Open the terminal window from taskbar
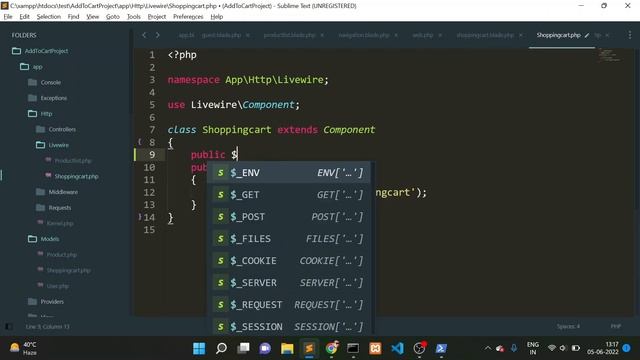Screen dimensions: 640x360 pyautogui.click(x=353, y=348)
